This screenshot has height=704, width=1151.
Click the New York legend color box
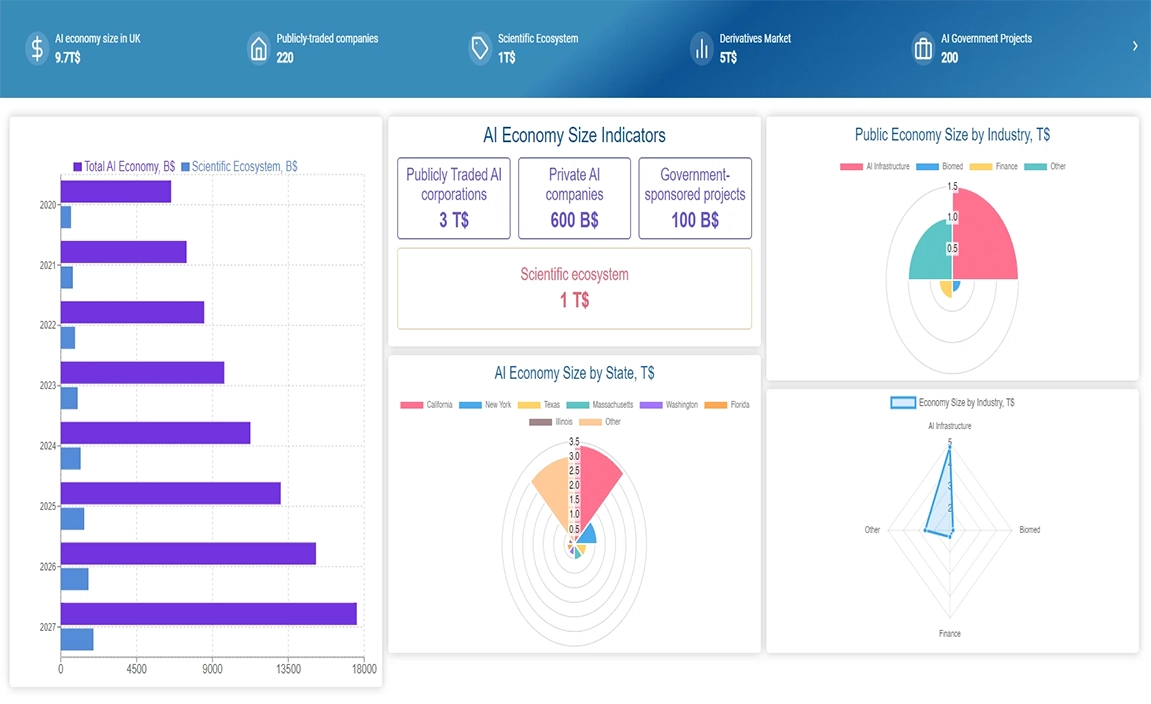(x=470, y=405)
